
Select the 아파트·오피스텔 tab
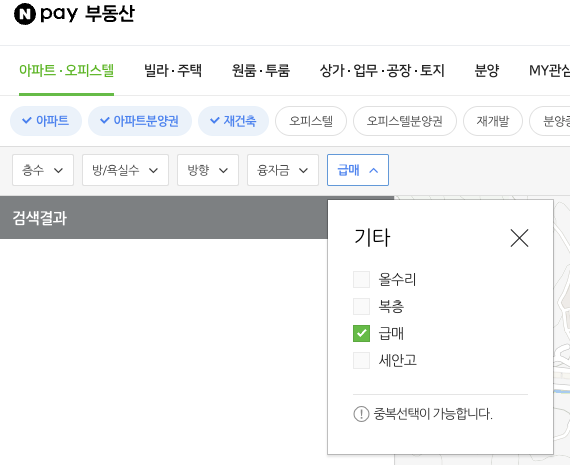[67, 70]
